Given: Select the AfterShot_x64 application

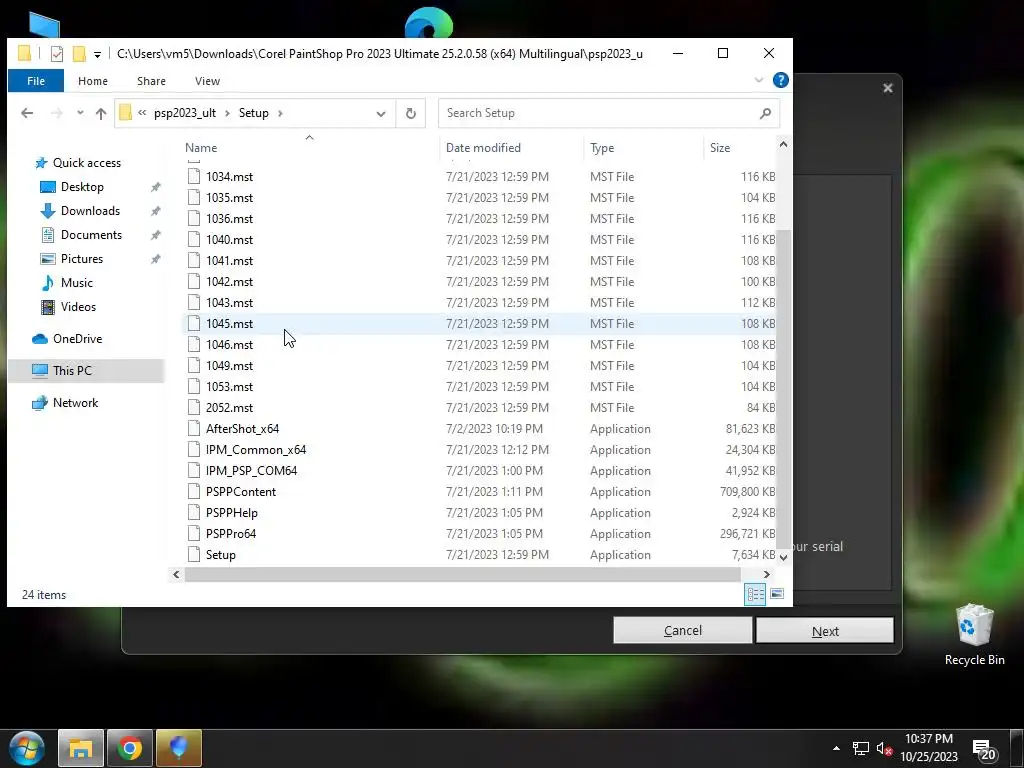Looking at the screenshot, I should (242, 429).
